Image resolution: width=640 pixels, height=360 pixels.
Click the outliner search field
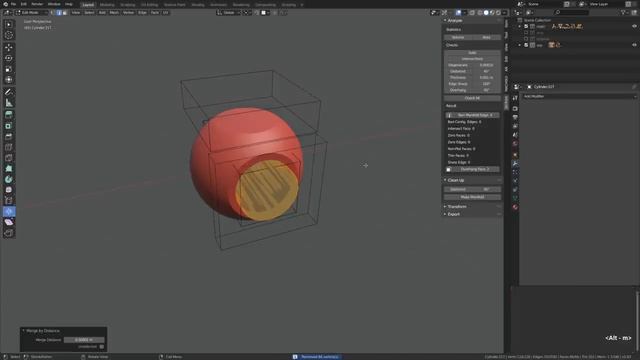pos(571,13)
